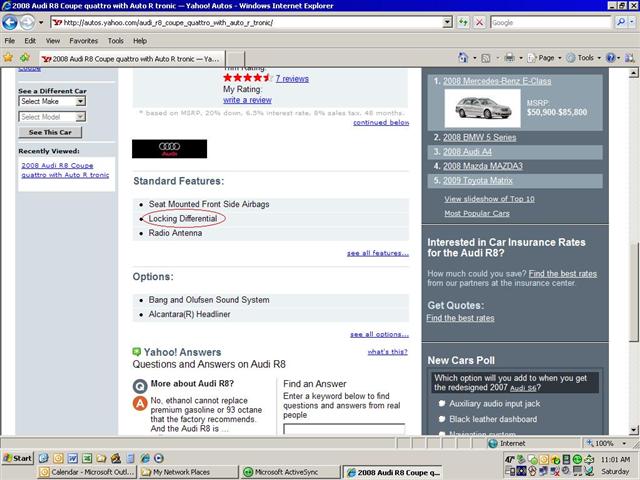Expand the Print options dropdown arrow
Screen dimensions: 640x480
click(x=521, y=58)
